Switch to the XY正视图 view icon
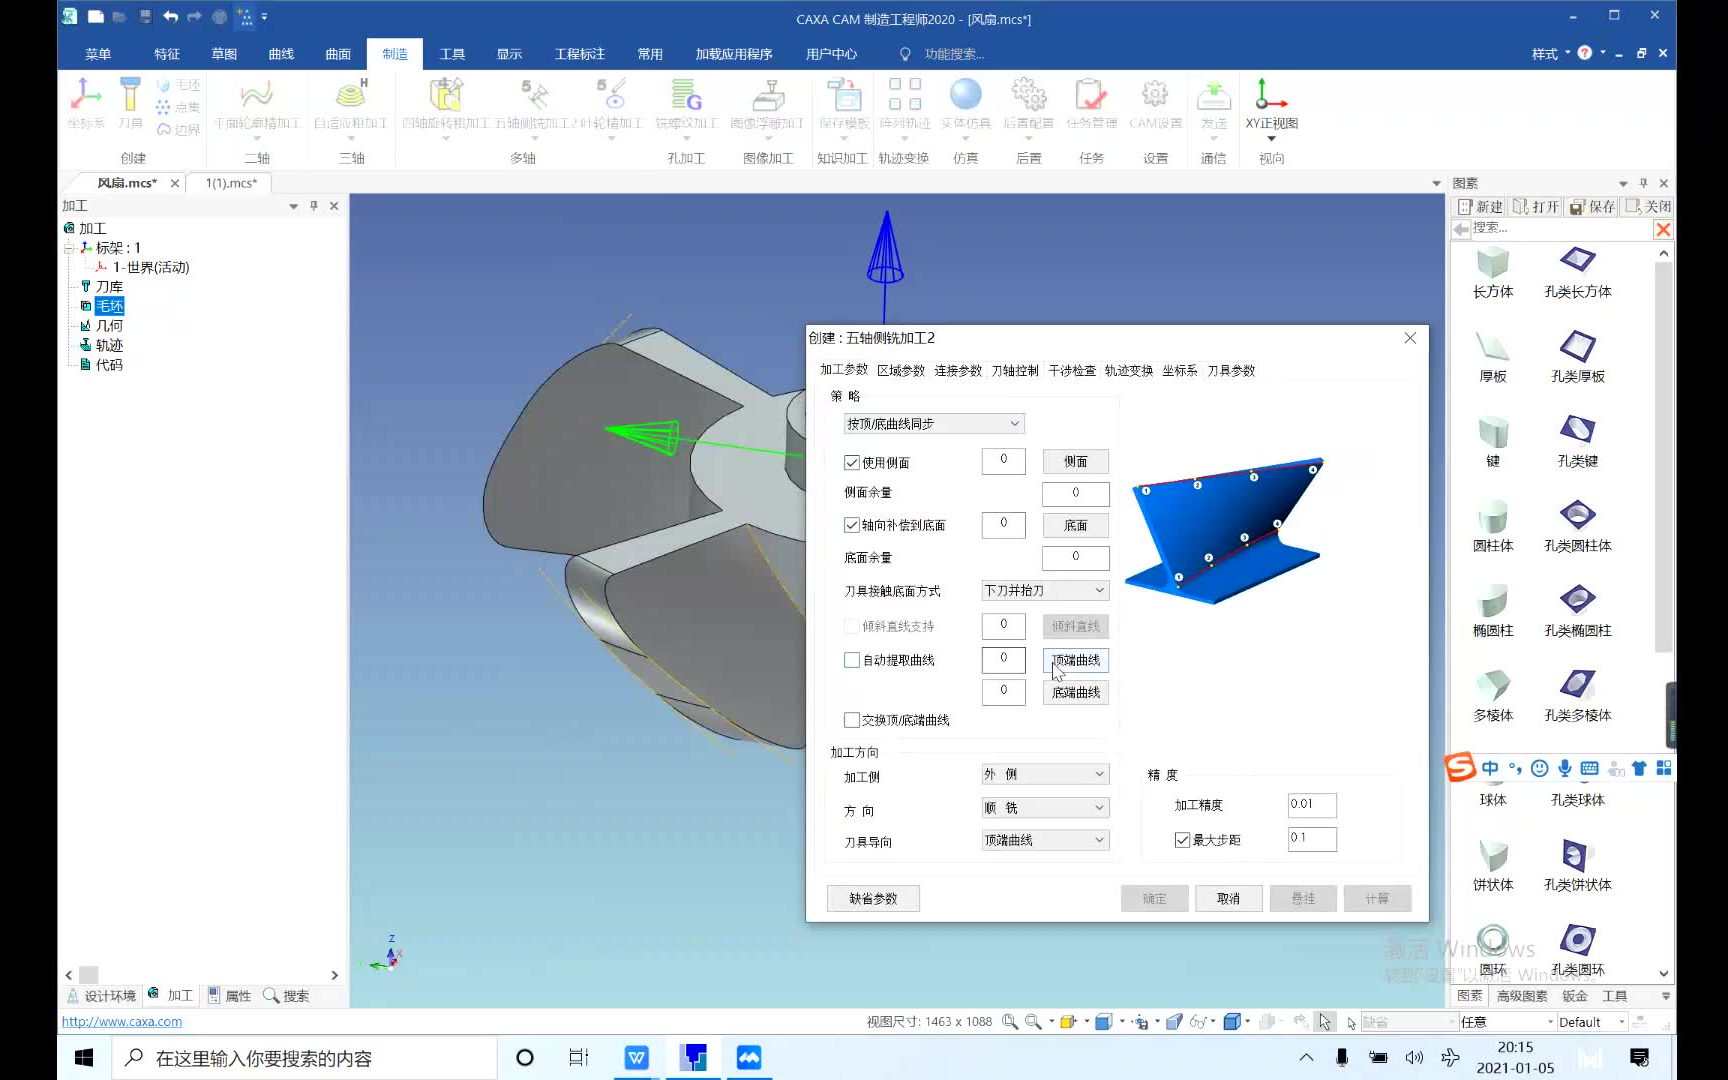Screen dimensions: 1728x1080 [x=1272, y=104]
